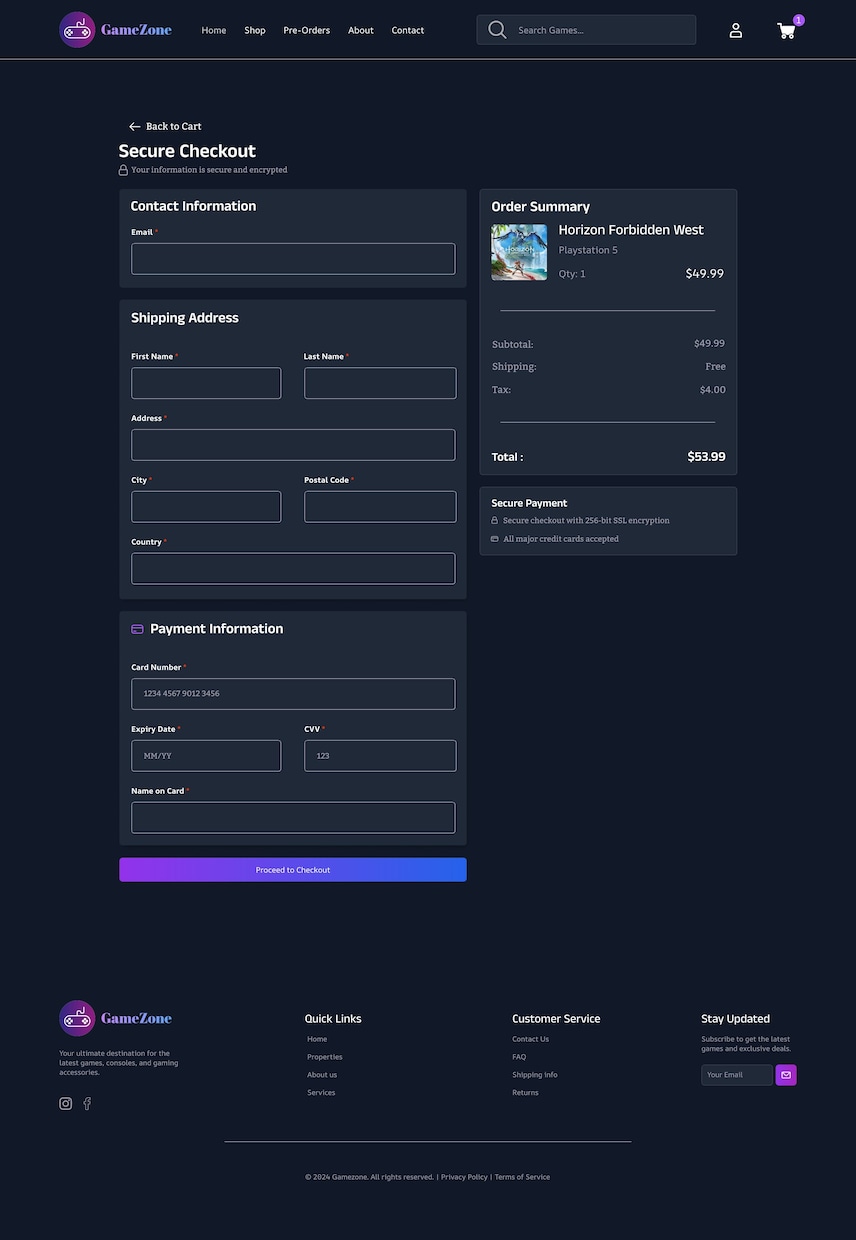The width and height of the screenshot is (856, 1240).
Task: Click the footer GameZone controller logo
Action: [77, 1018]
